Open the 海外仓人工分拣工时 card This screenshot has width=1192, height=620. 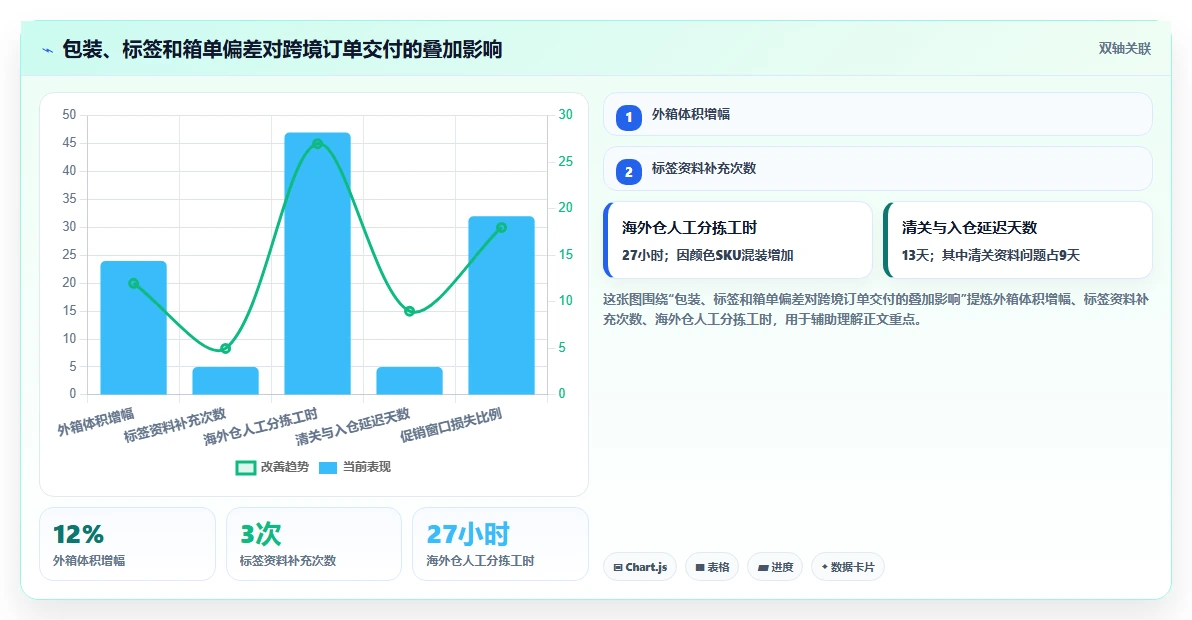[x=737, y=240]
